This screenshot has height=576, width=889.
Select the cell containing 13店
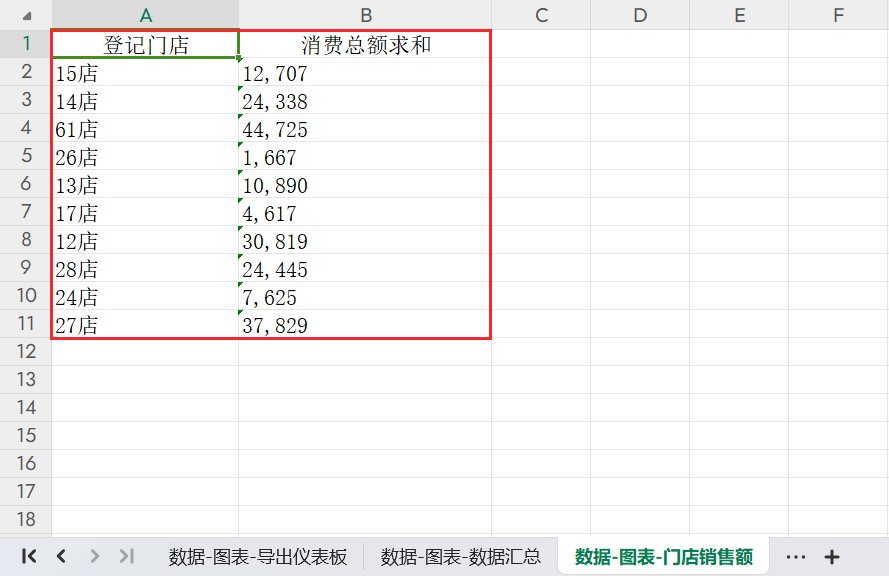pyautogui.click(x=145, y=184)
